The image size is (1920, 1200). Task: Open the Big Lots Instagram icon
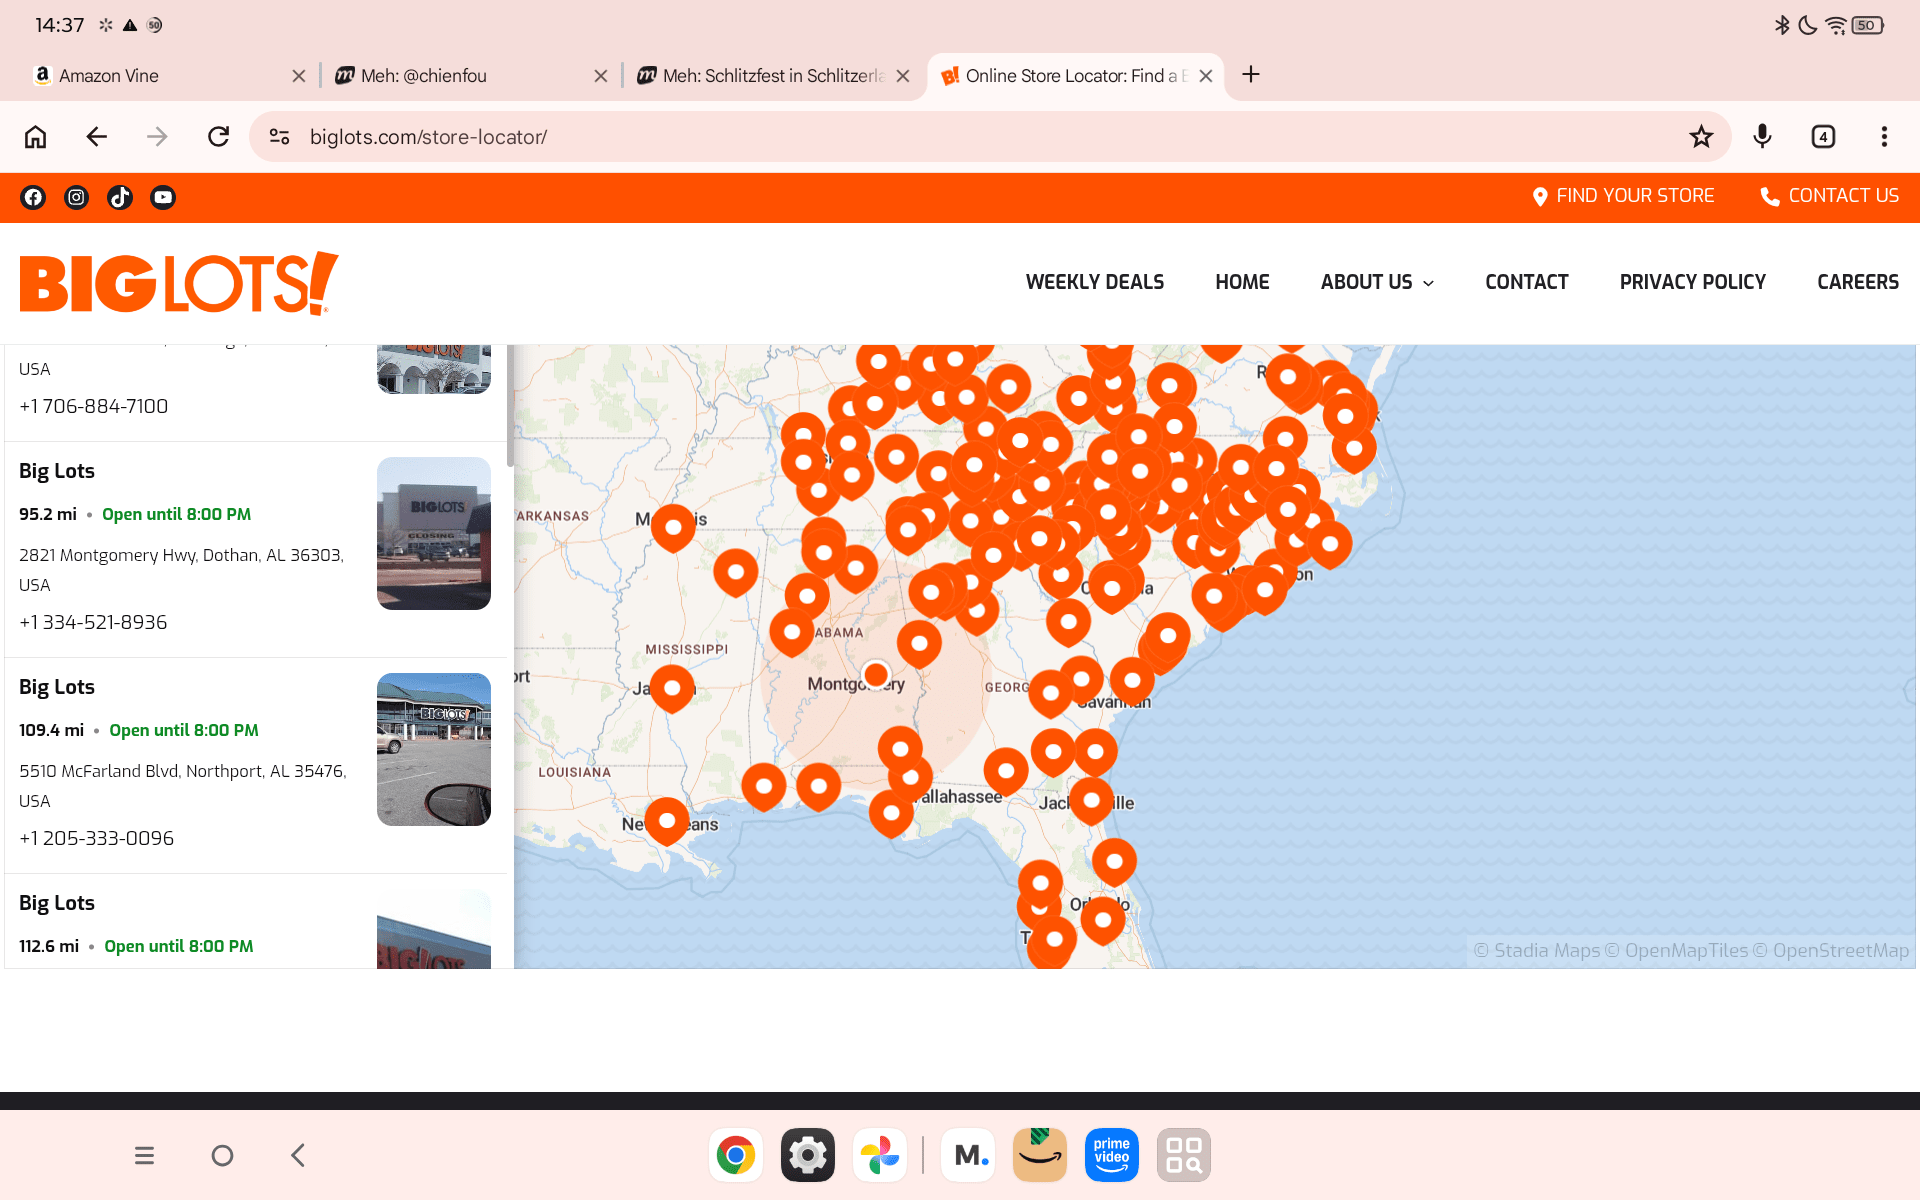coord(76,197)
